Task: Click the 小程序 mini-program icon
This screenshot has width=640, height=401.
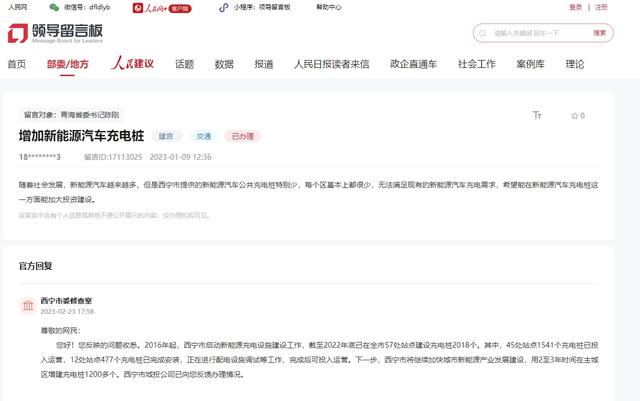Action: 227,7
